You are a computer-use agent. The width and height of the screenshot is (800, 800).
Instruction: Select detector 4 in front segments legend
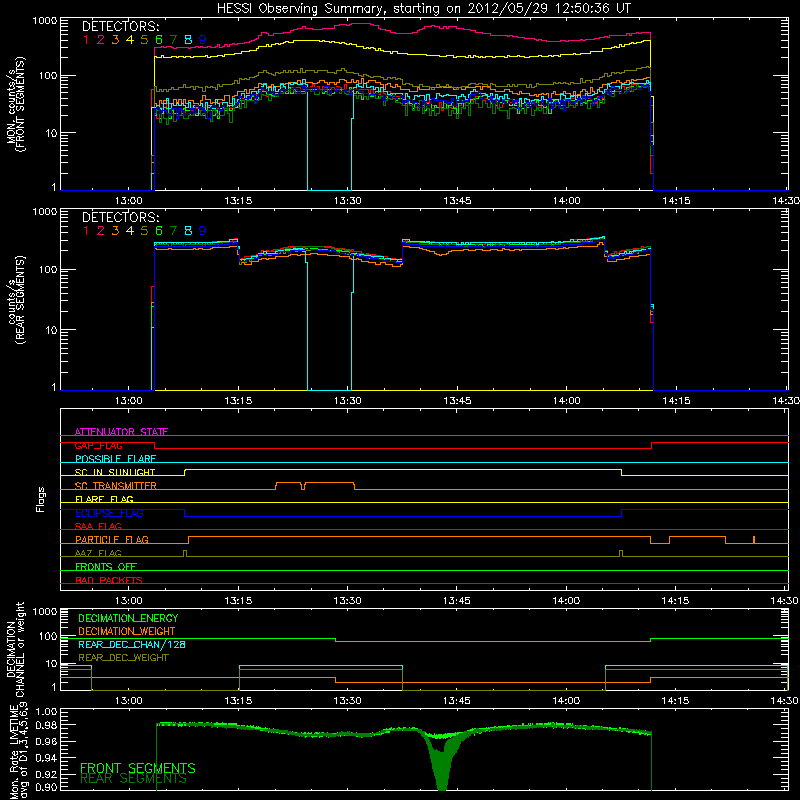click(x=130, y=40)
